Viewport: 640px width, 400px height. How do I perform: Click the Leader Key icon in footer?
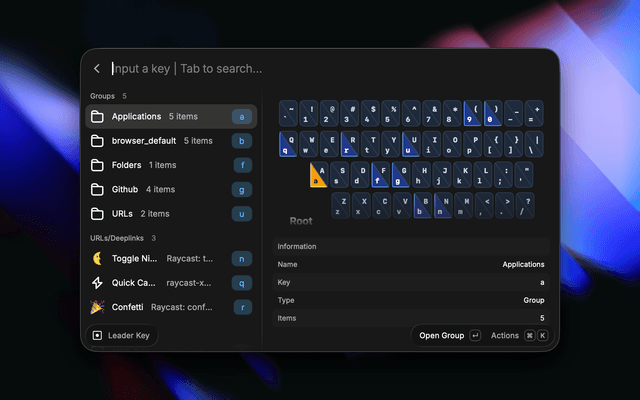point(97,336)
